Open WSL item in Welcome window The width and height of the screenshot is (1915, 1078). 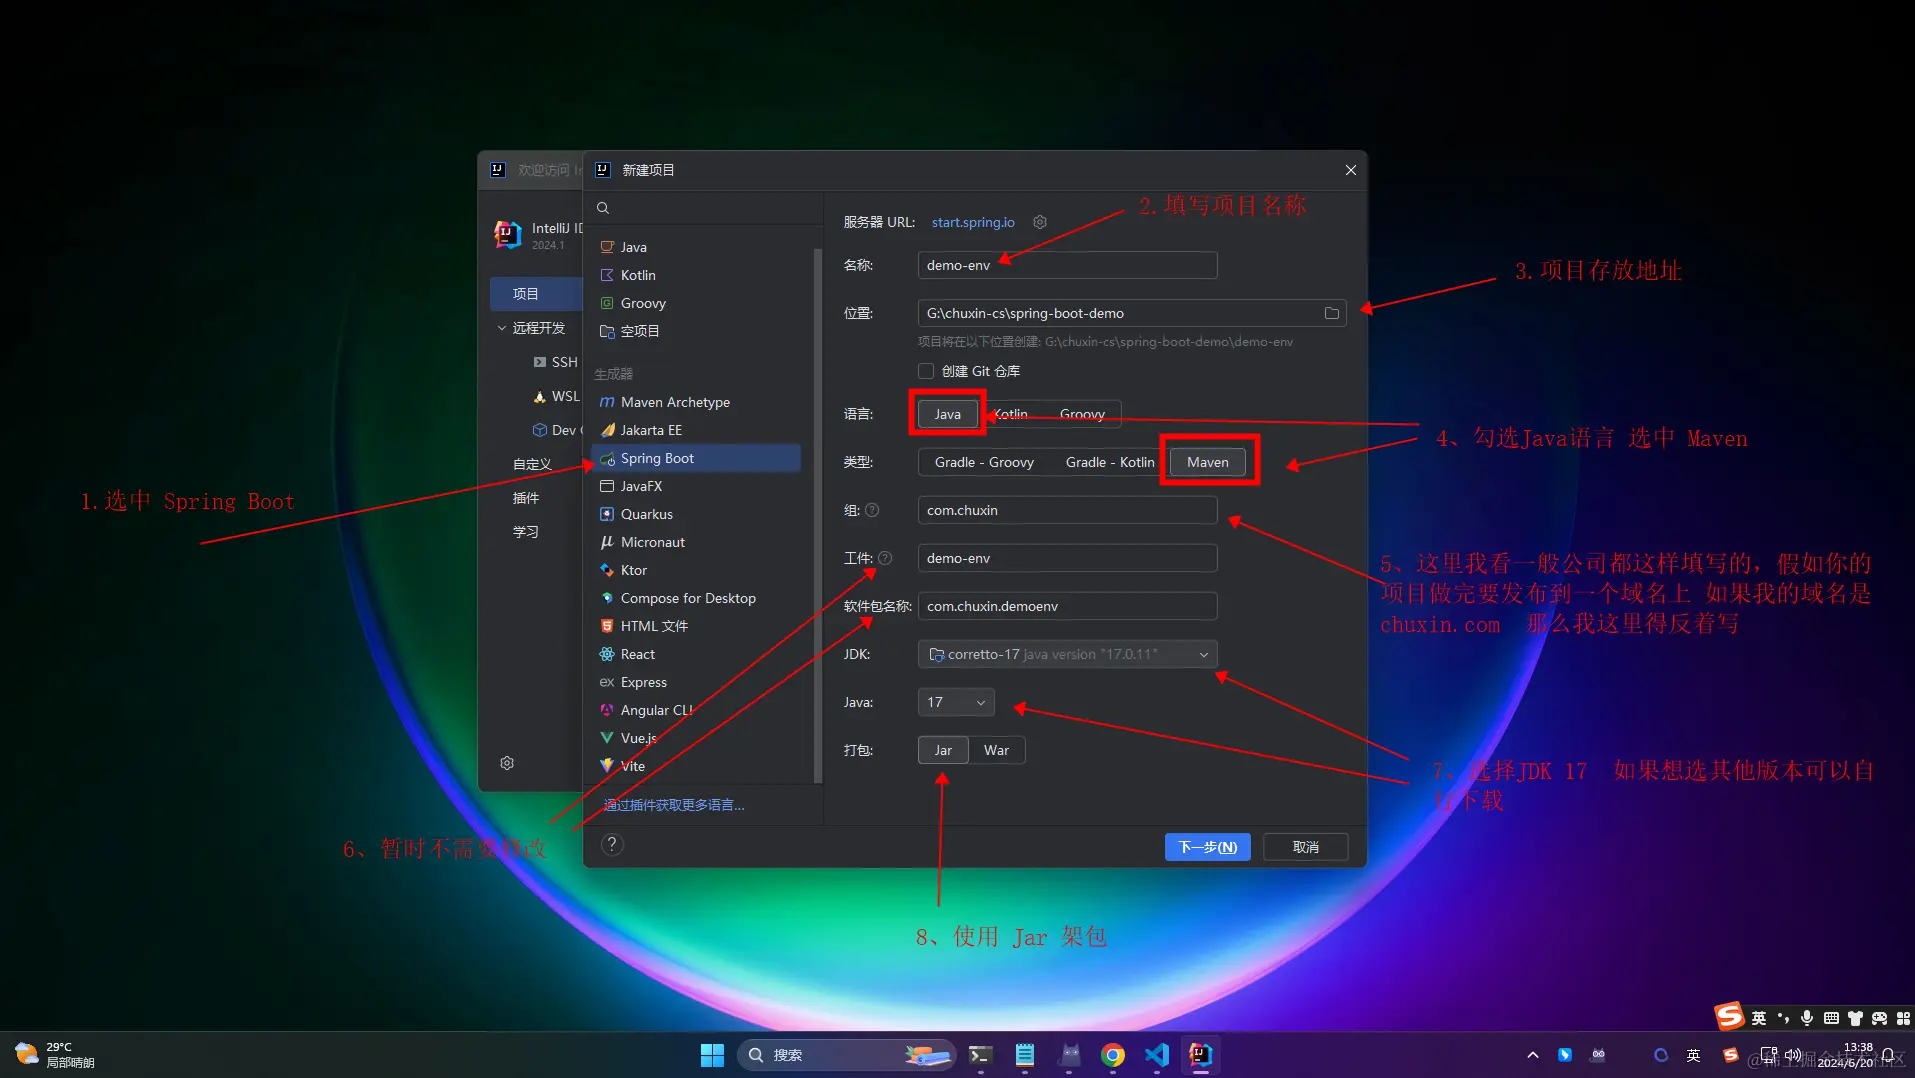tap(556, 396)
